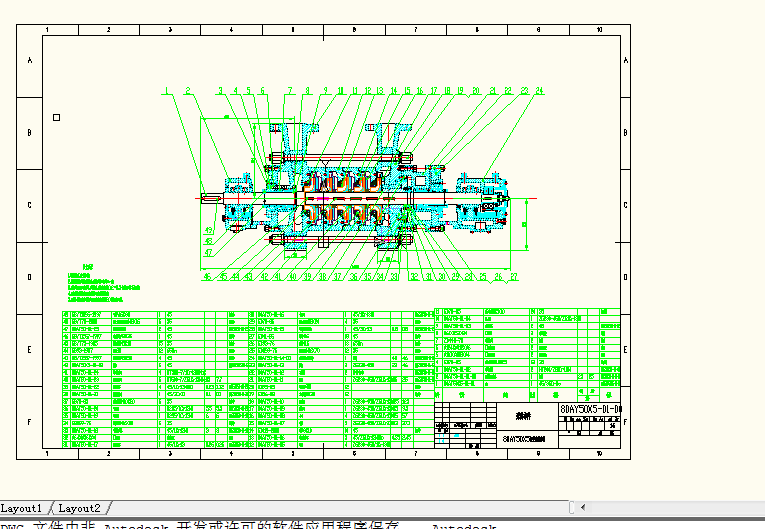
Task: Select part callout number 20
Action: tap(476, 90)
